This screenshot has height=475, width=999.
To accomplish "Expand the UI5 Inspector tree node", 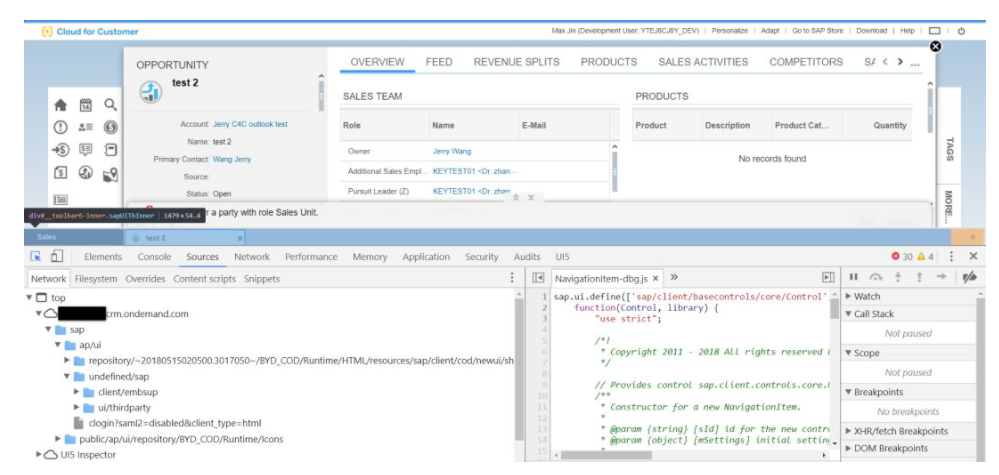I will 38,455.
